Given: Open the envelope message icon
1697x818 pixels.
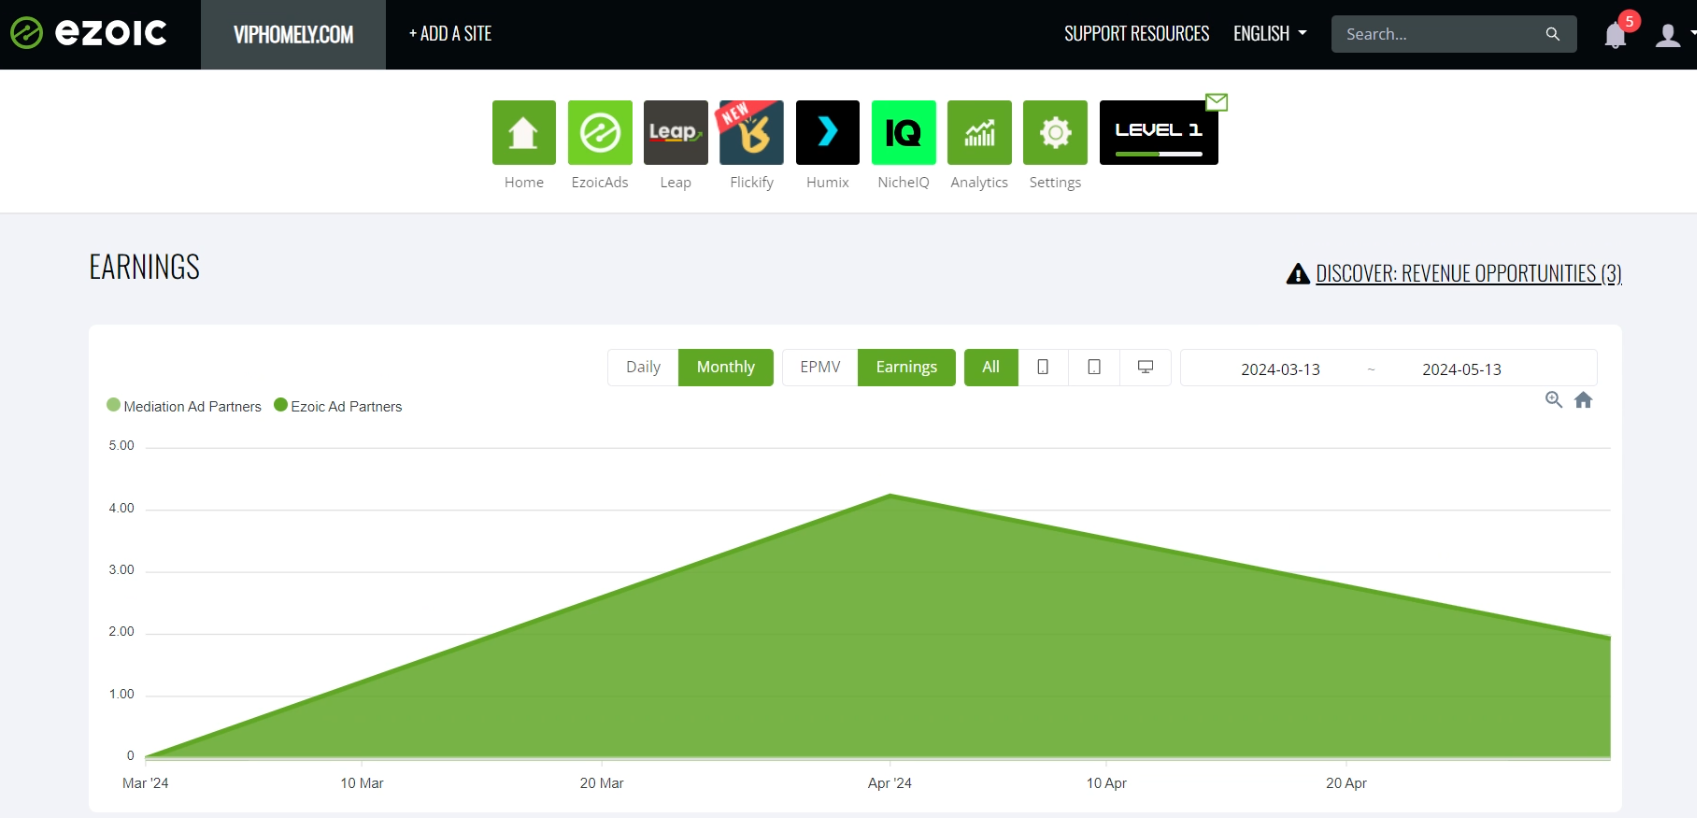Looking at the screenshot, I should click(x=1217, y=102).
